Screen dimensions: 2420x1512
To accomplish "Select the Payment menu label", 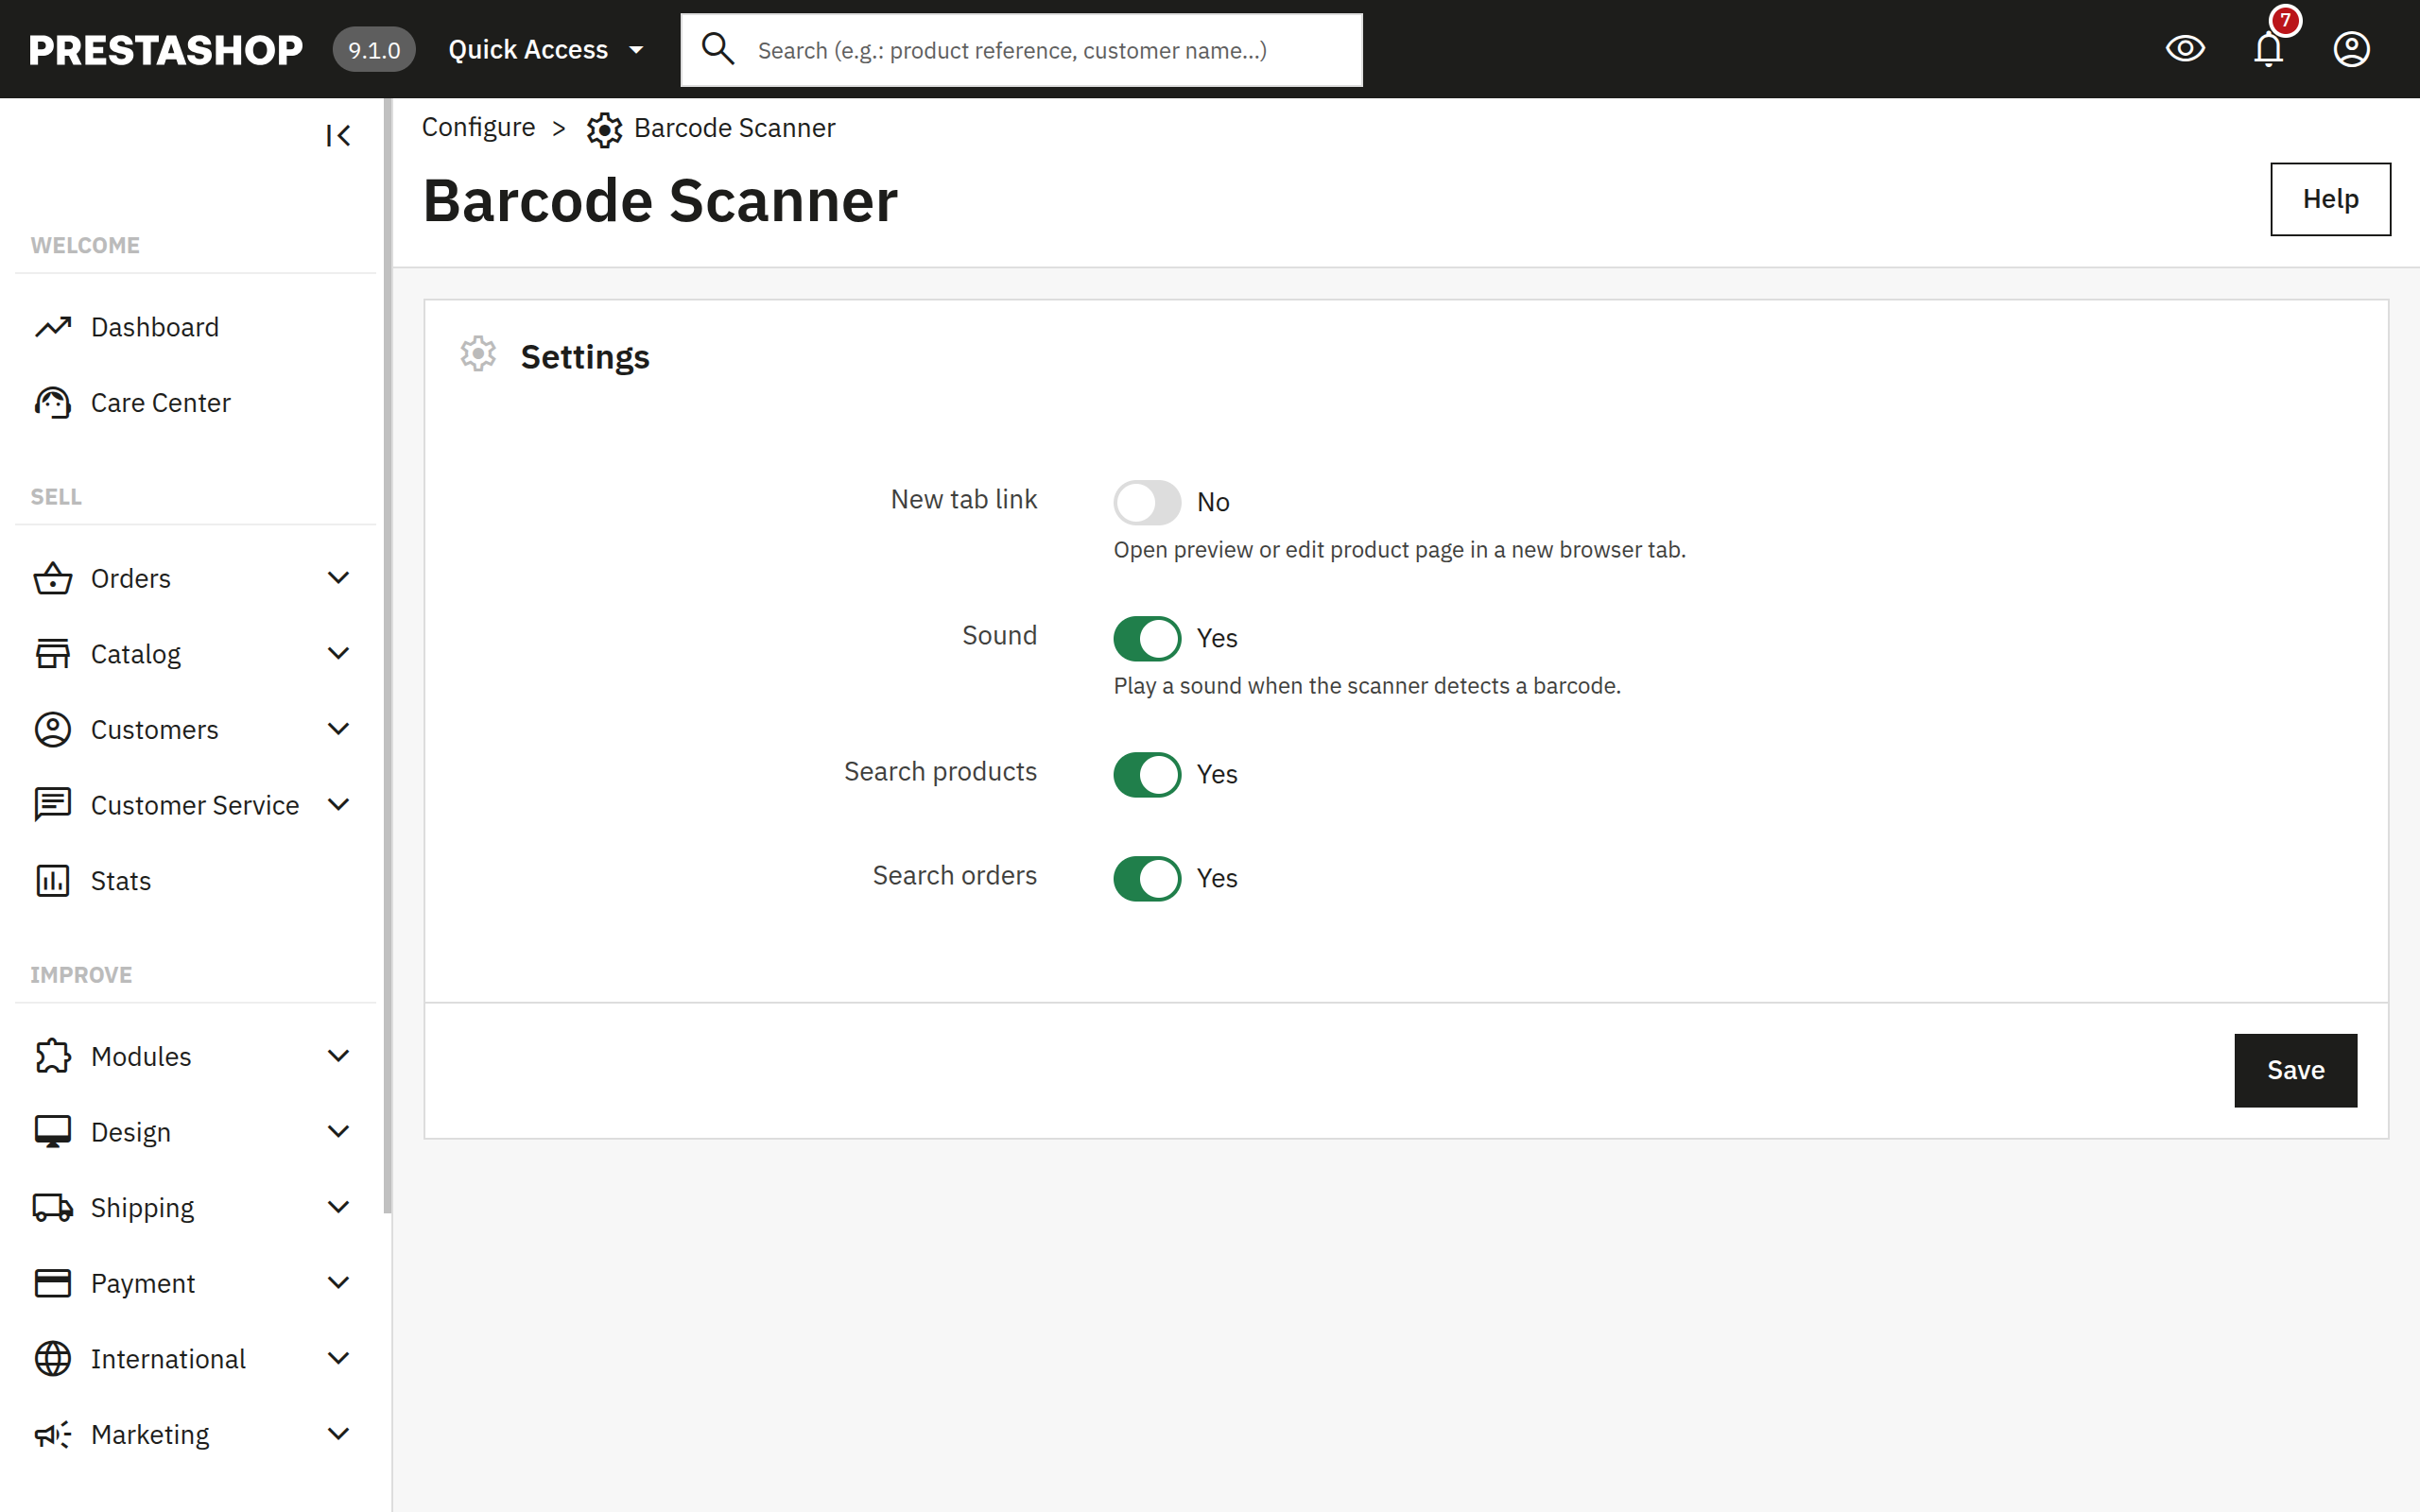I will point(142,1283).
